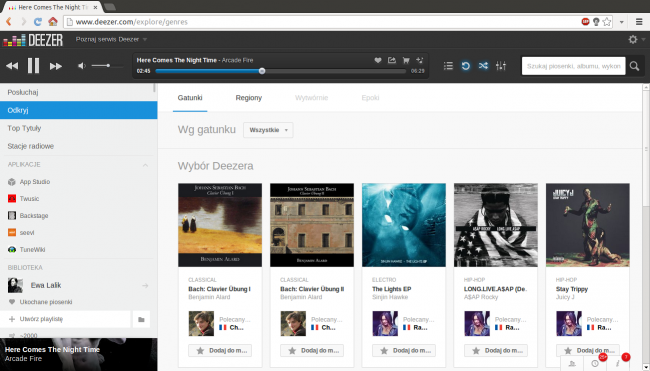The height and width of the screenshot is (371, 650).
Task: Open Stay Trippy album cover
Action: 588,225
